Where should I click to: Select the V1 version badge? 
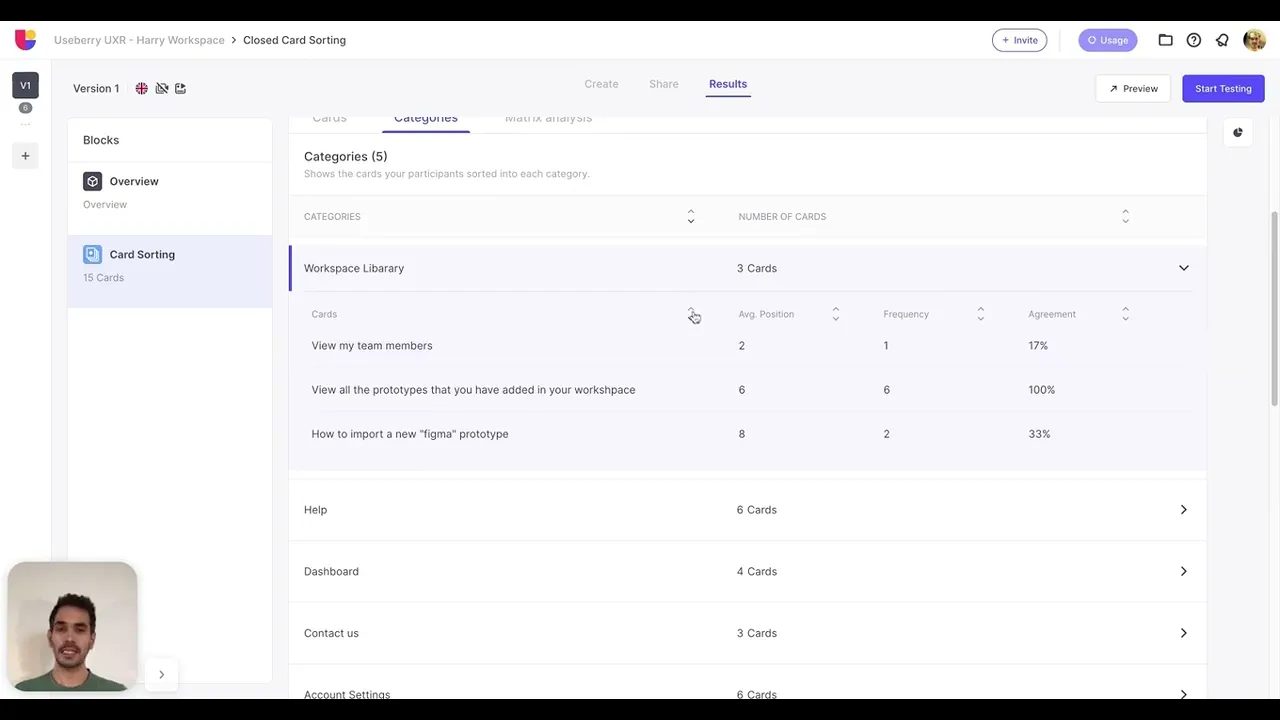25,86
